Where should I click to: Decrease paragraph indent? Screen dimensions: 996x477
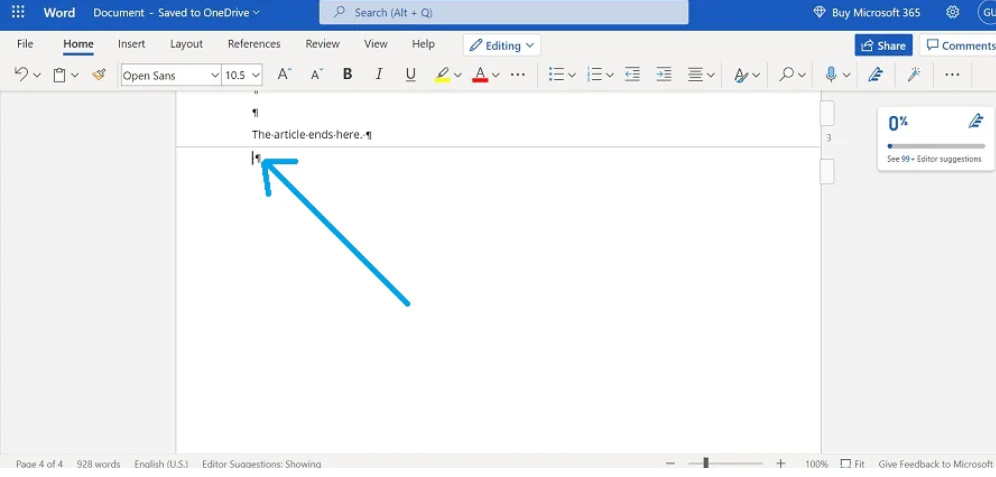[631, 75]
